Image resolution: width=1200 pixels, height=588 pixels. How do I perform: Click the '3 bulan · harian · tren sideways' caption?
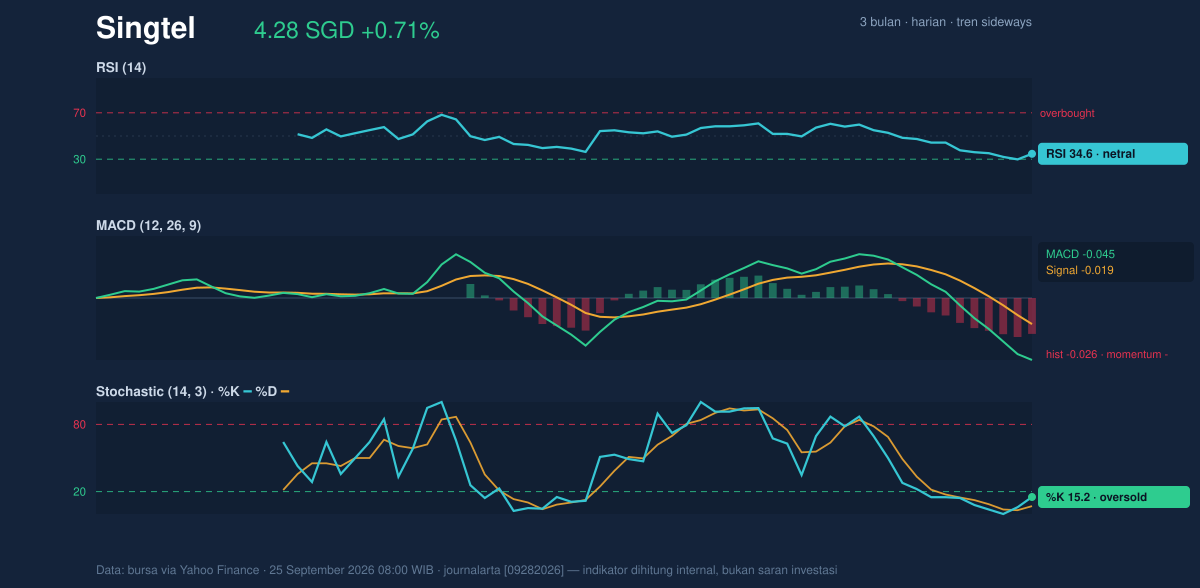[945, 22]
